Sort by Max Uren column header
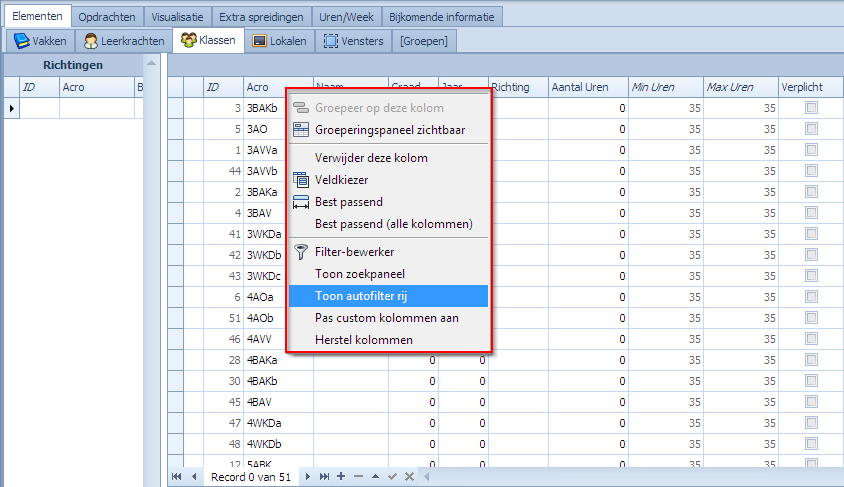Image resolution: width=844 pixels, height=487 pixels. pos(741,87)
